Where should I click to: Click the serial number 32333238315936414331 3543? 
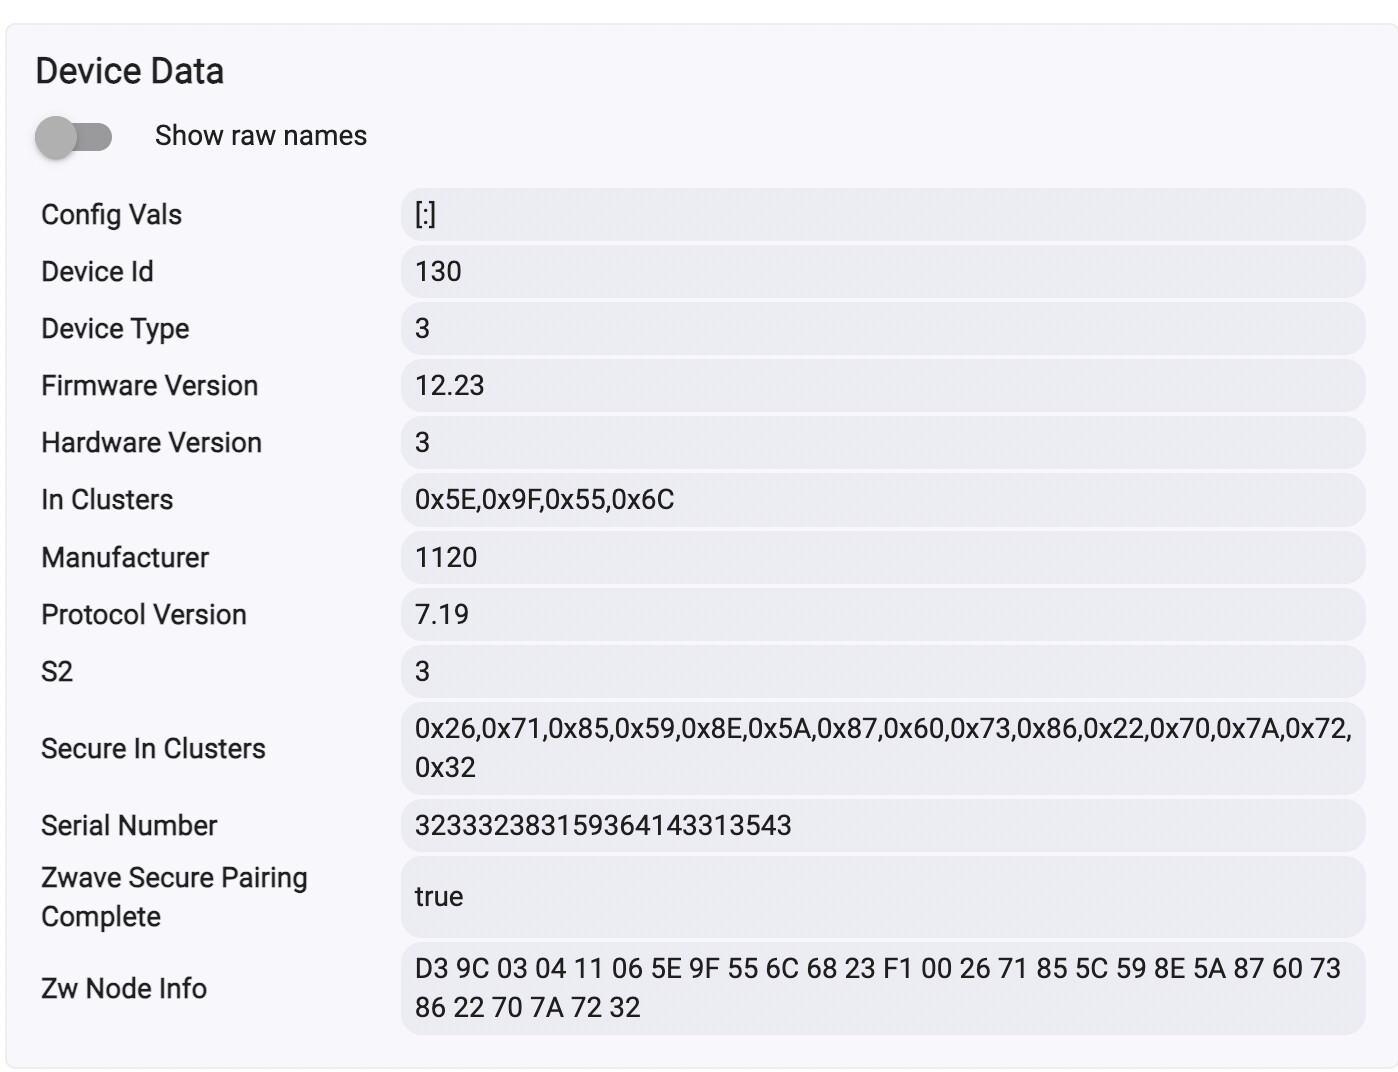coord(883,825)
